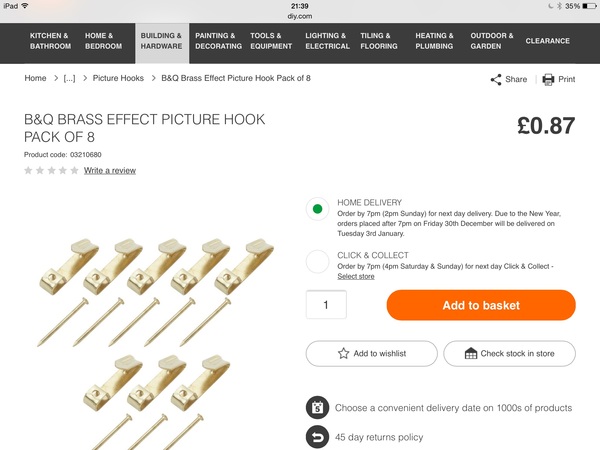Screen dimensions: 600x450
Task: Click the Print icon
Action: tap(548, 79)
